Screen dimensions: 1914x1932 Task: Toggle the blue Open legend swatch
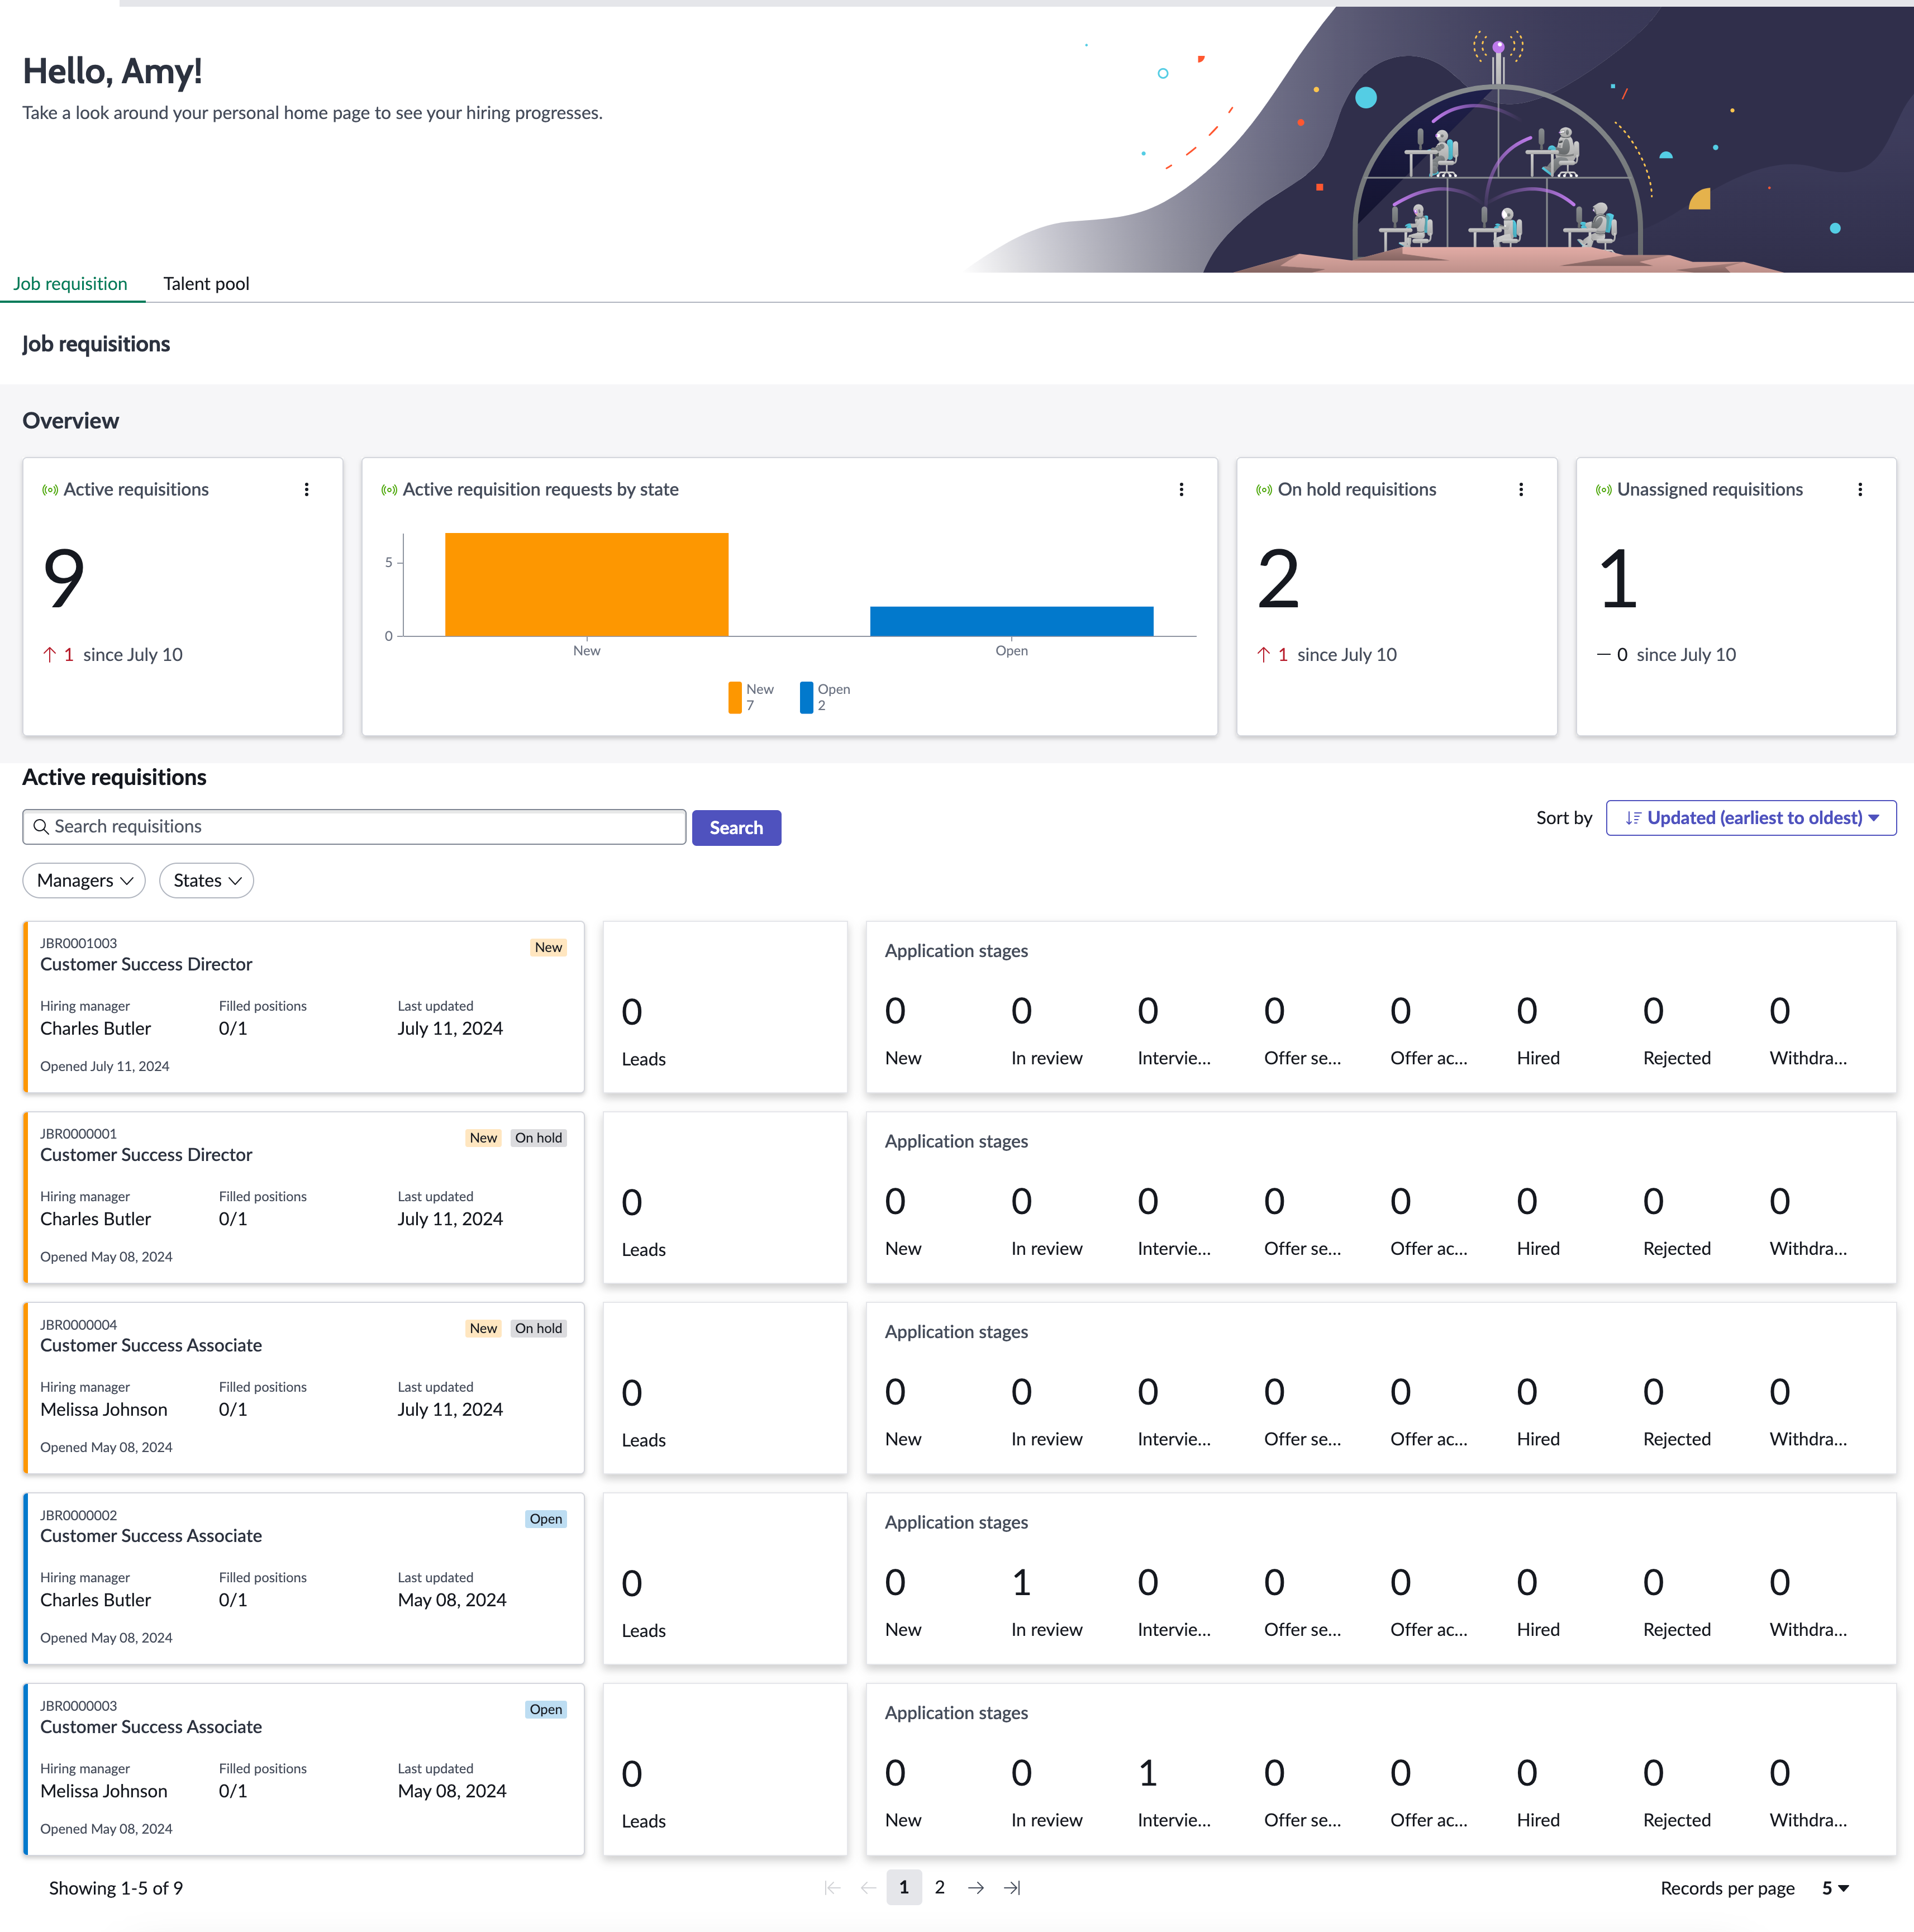click(806, 698)
